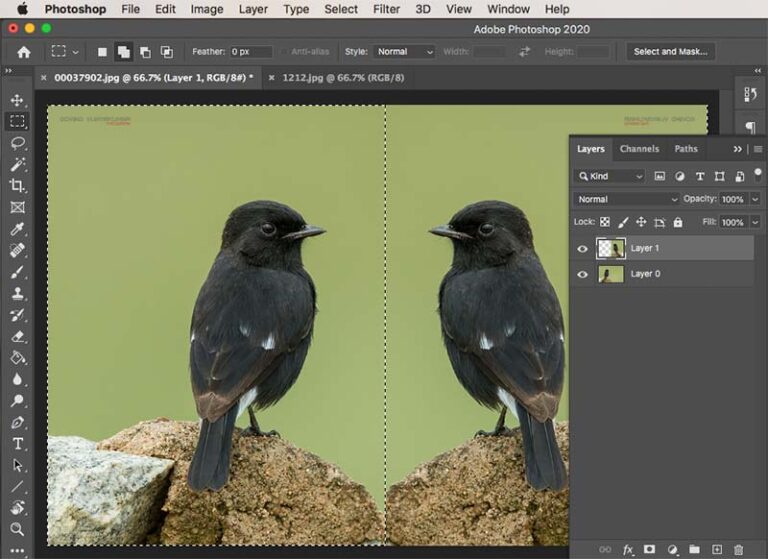768x559 pixels.
Task: Toggle lock image pixels brush icon
Action: [x=623, y=222]
